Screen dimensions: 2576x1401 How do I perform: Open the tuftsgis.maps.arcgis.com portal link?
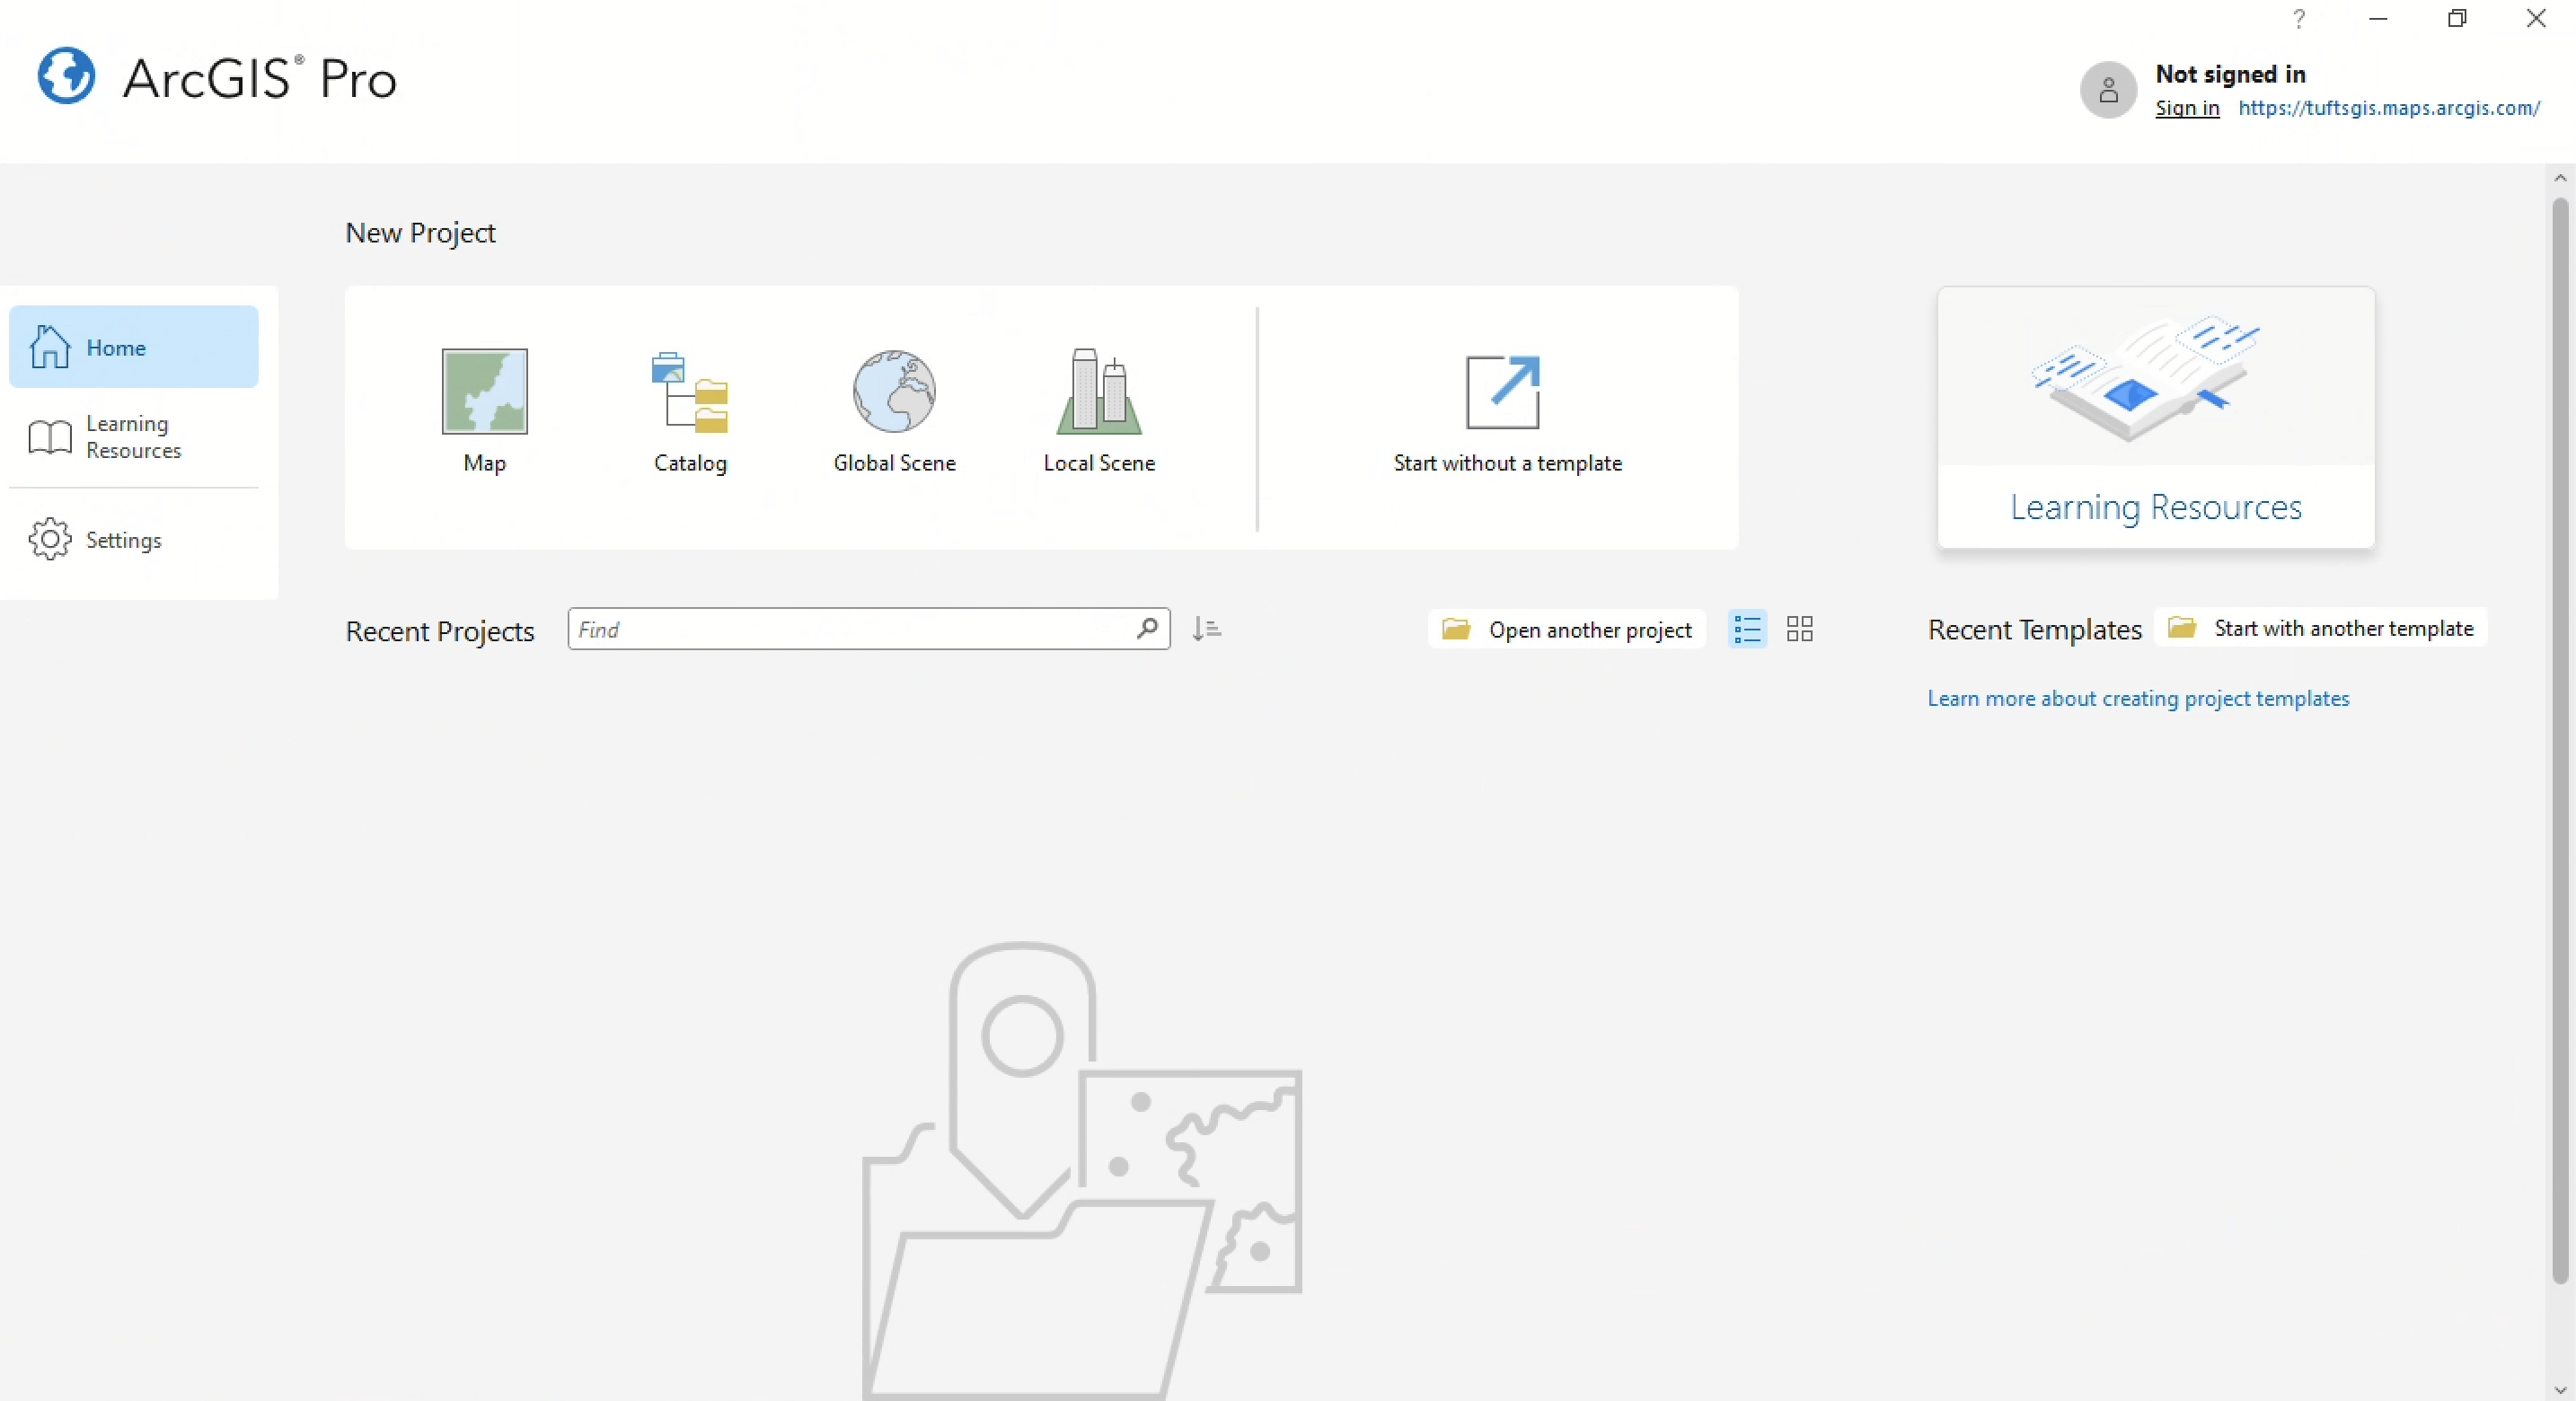[2388, 108]
